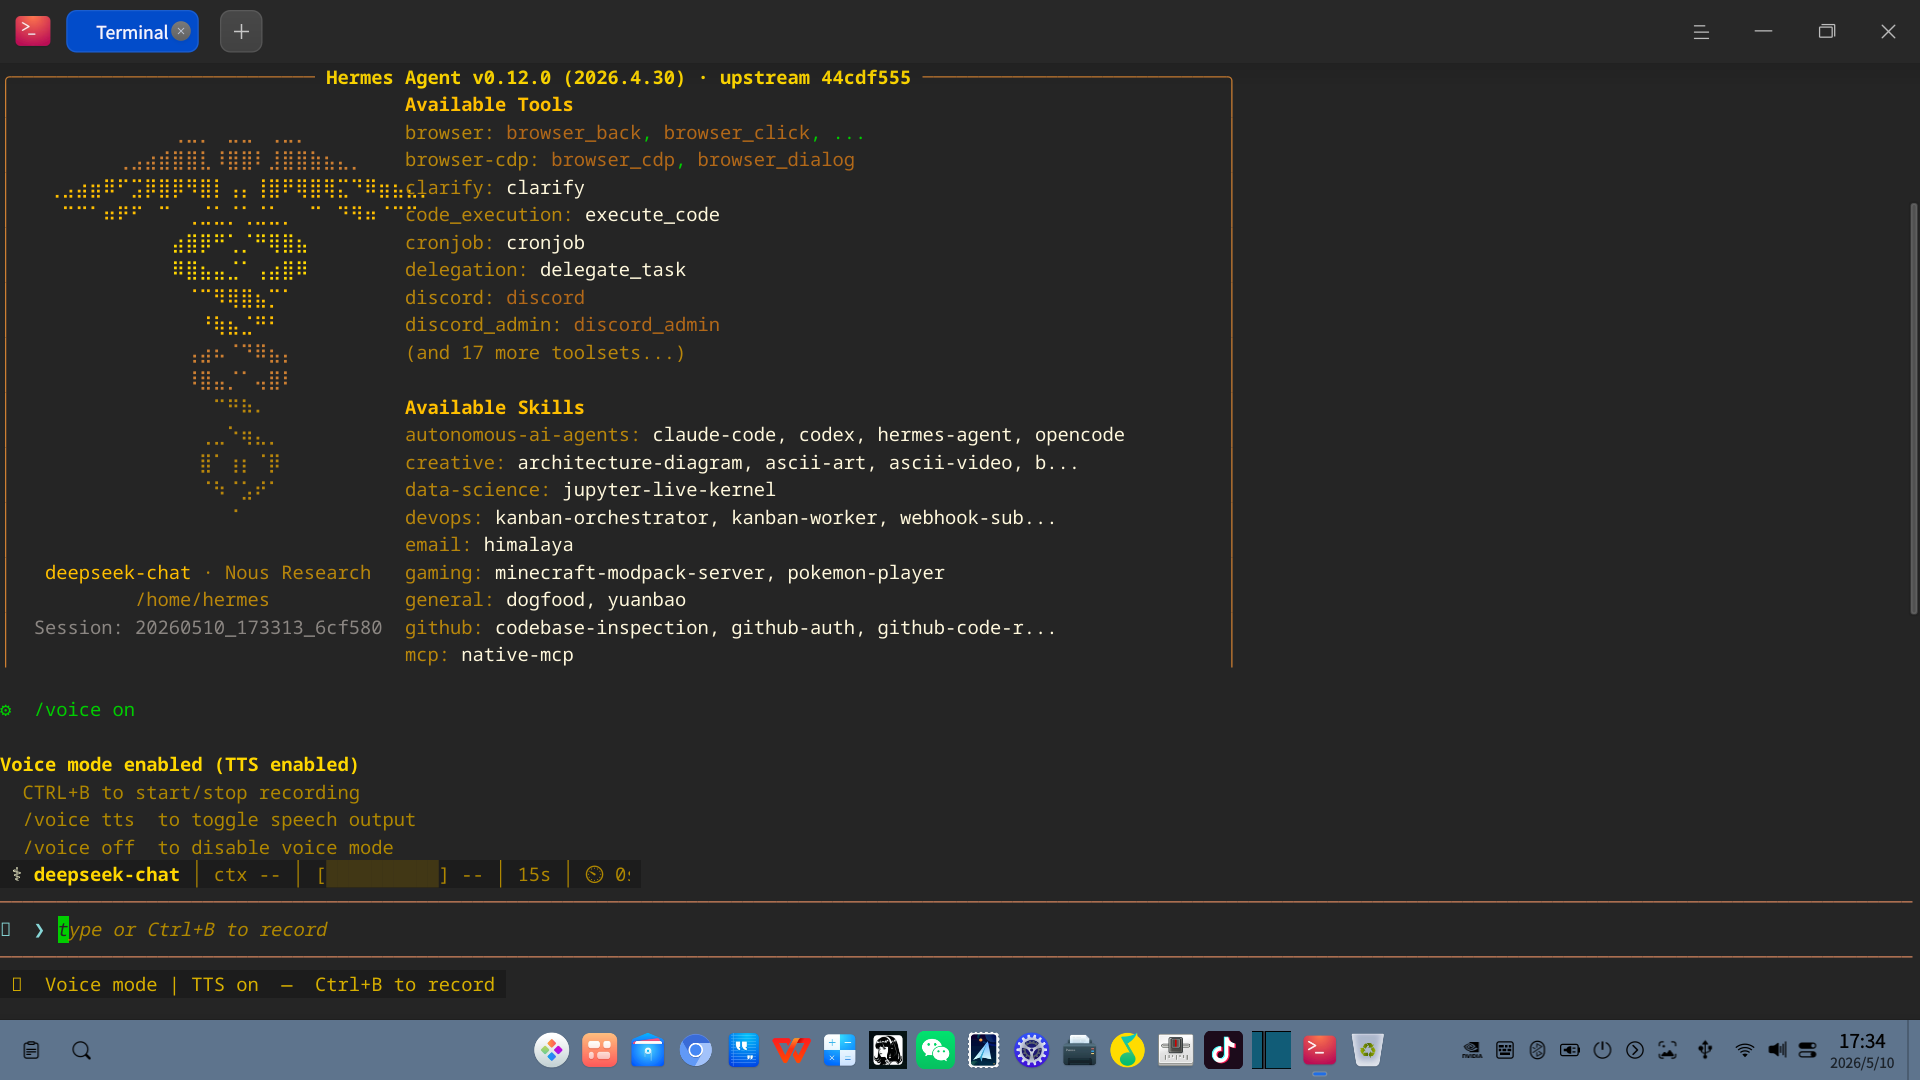Open the scanner-style app in dock
The image size is (1920, 1080).
point(1175,1050)
